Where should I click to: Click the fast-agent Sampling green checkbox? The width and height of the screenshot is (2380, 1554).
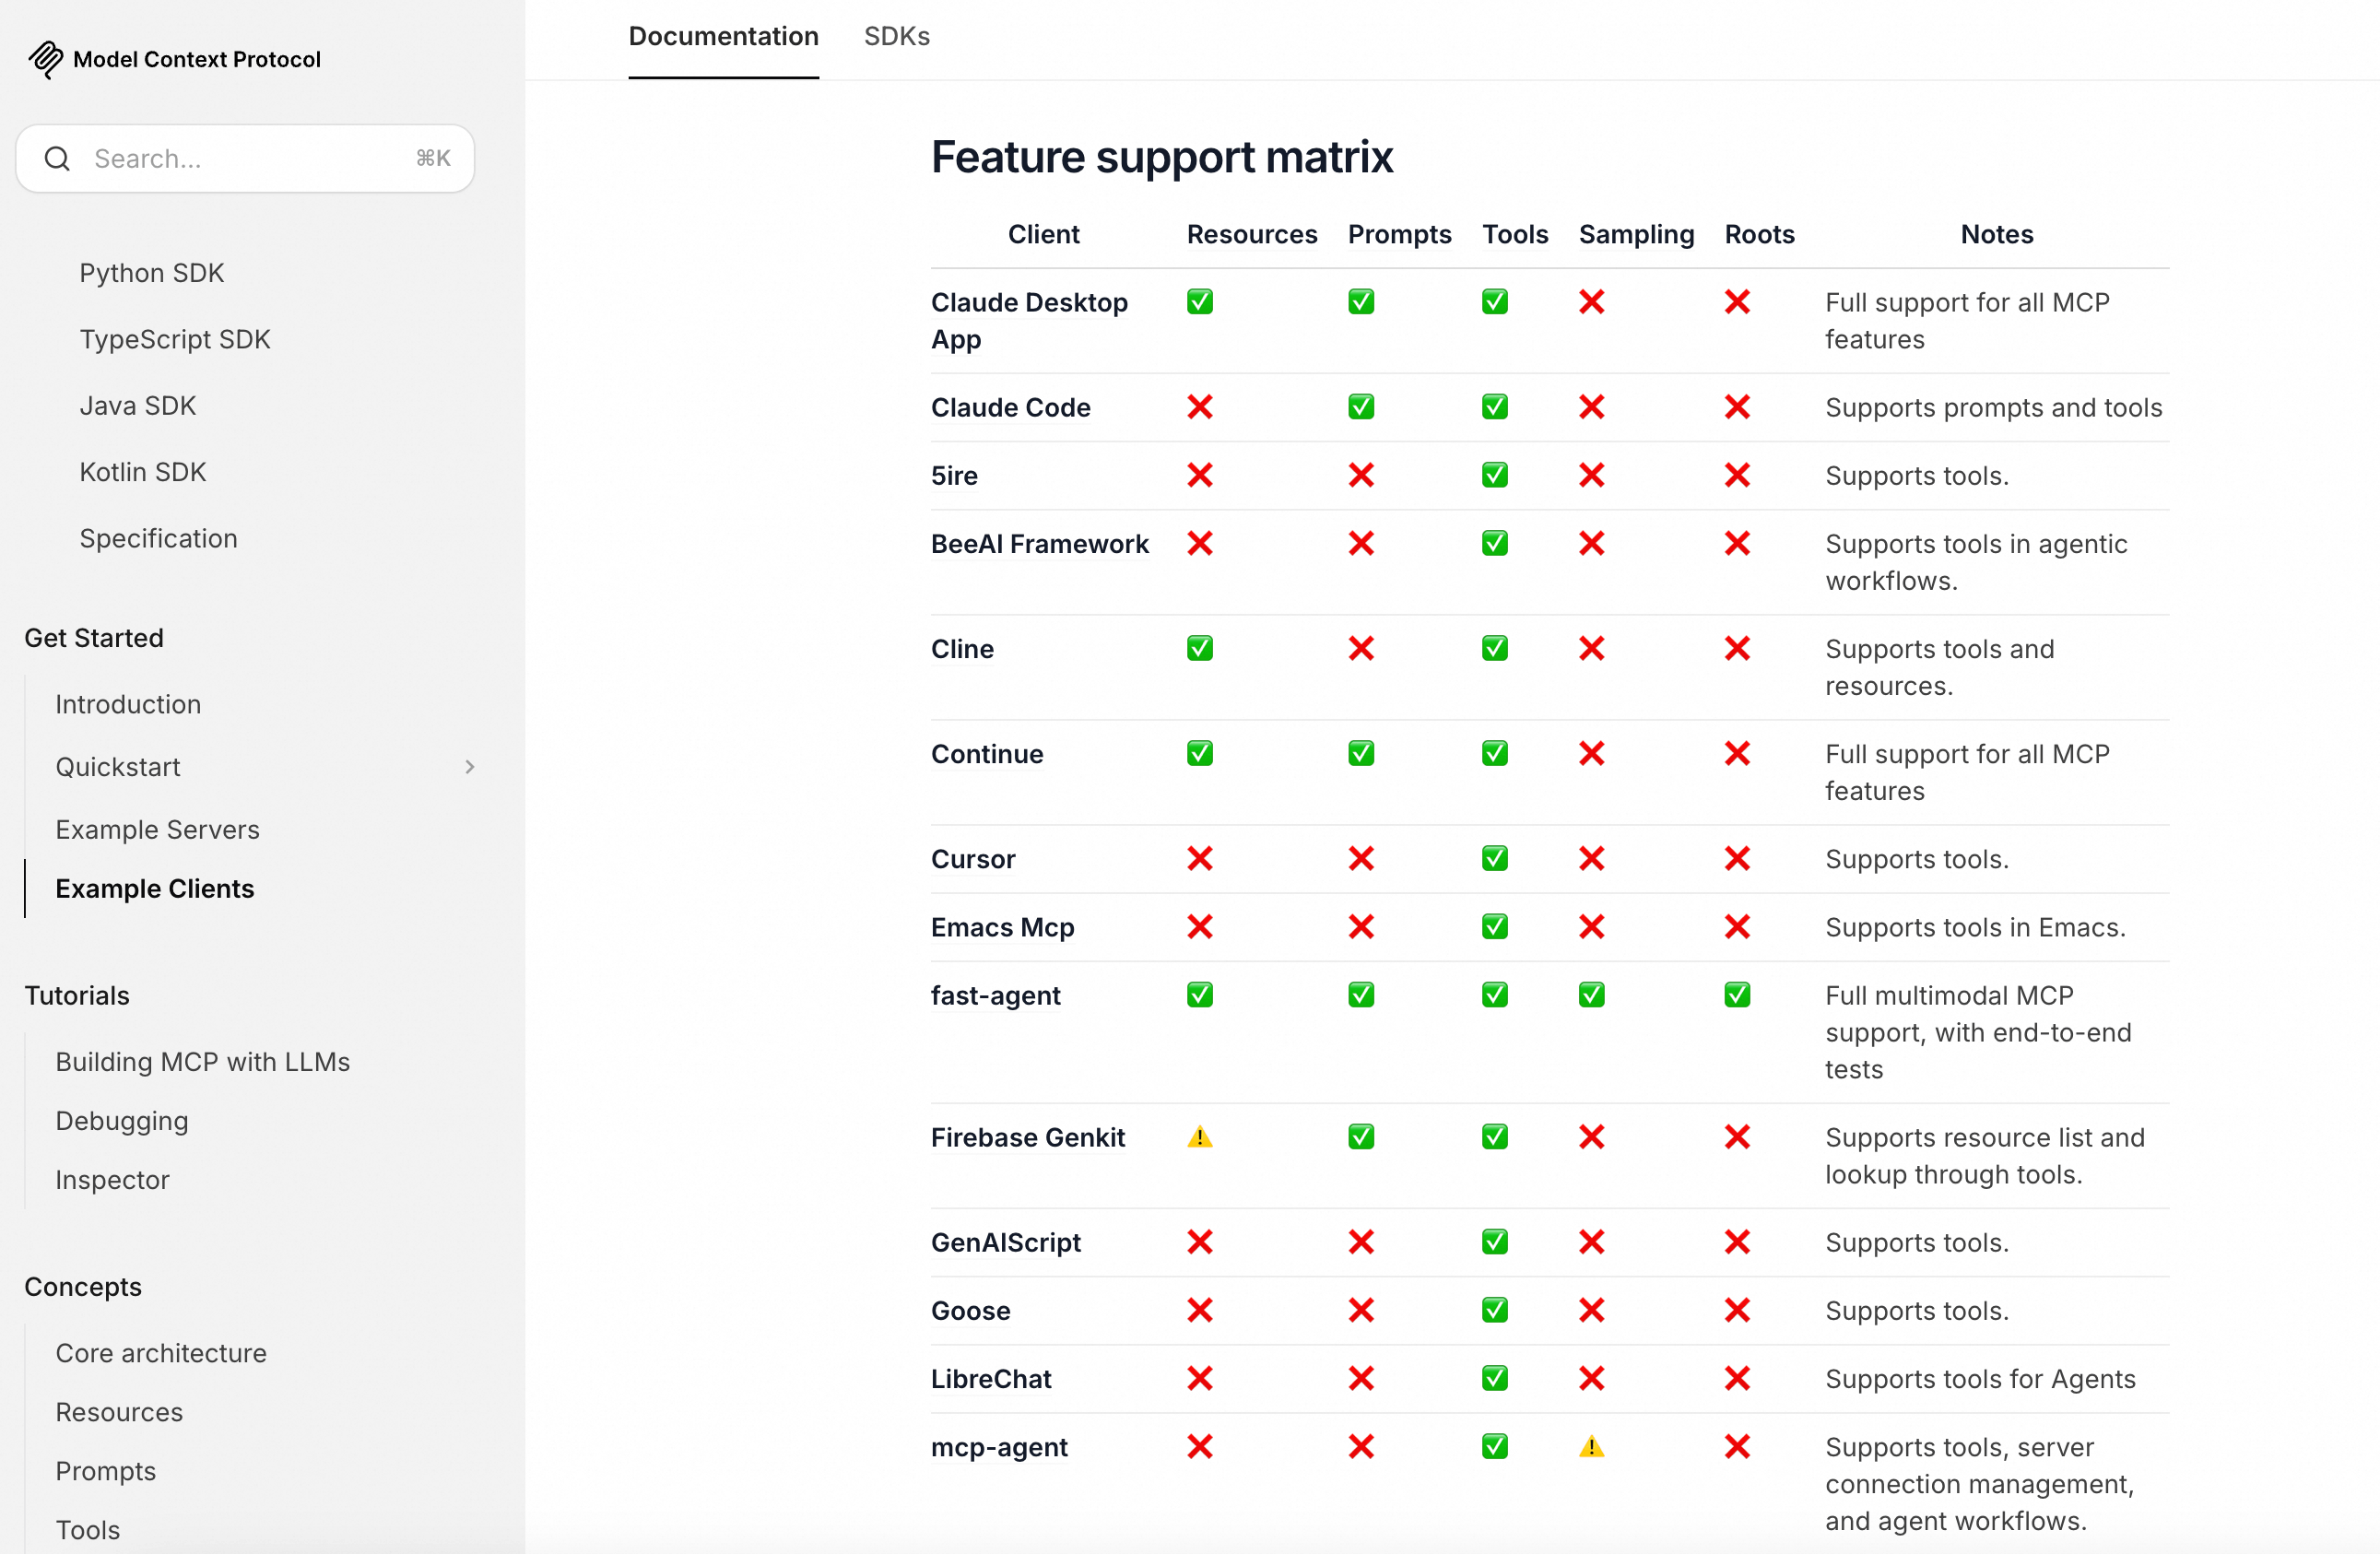click(1591, 995)
